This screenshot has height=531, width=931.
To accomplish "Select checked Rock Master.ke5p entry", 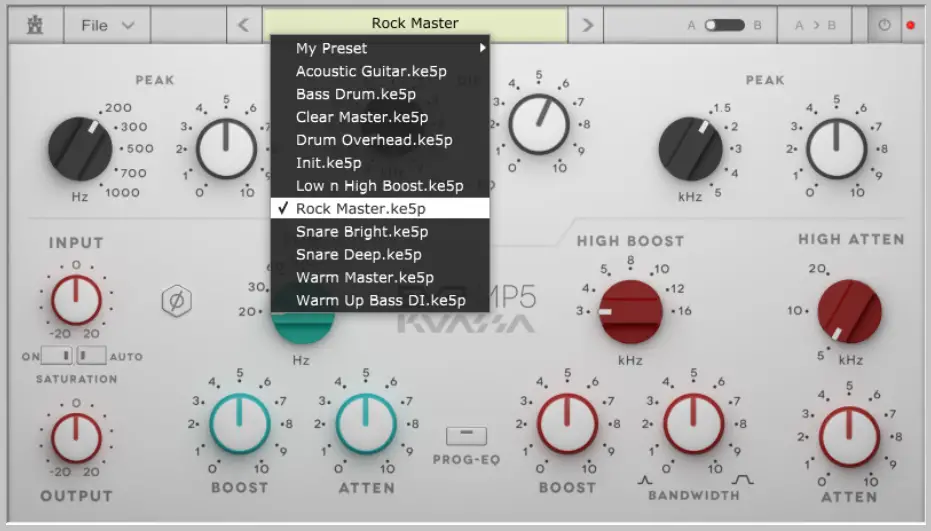I will (x=380, y=208).
